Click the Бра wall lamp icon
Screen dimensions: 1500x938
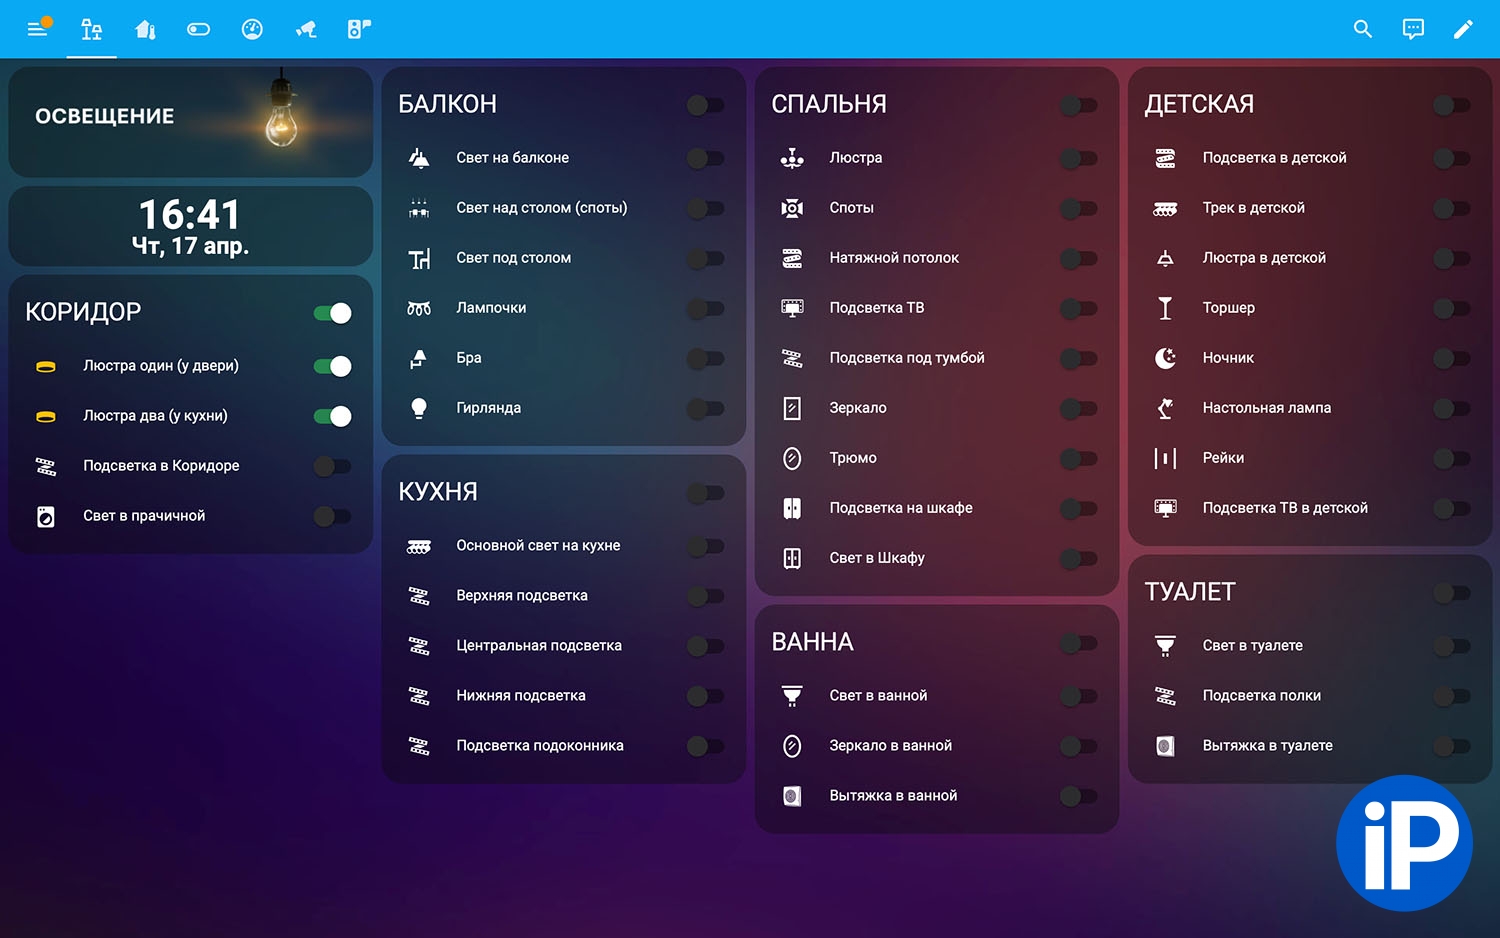(419, 358)
